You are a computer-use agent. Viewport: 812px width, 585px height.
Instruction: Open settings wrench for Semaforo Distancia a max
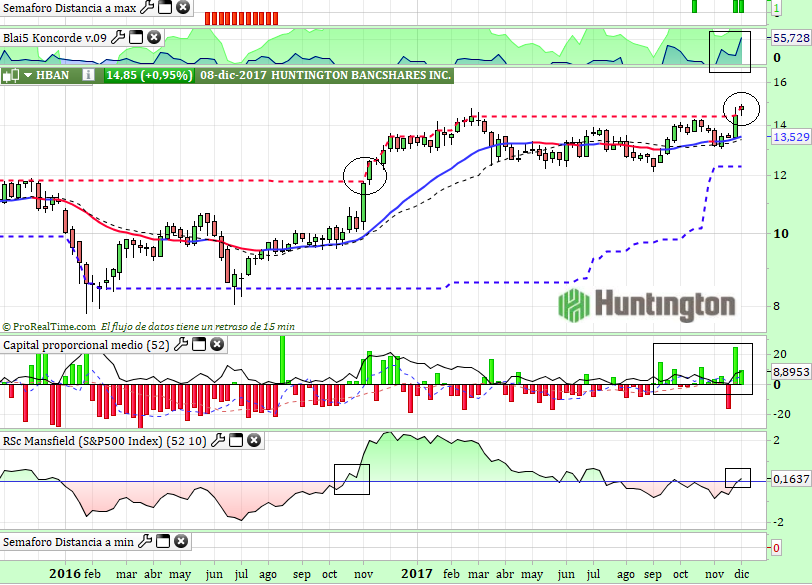pyautogui.click(x=147, y=7)
